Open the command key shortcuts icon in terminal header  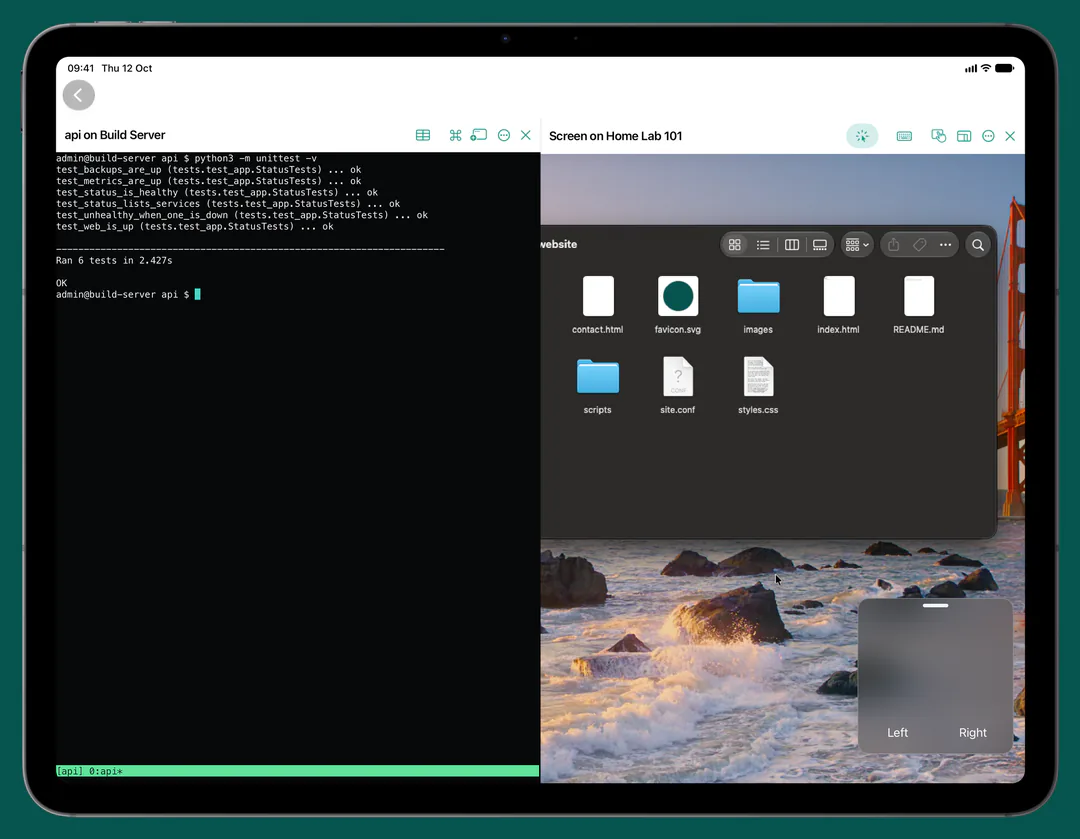click(x=455, y=135)
